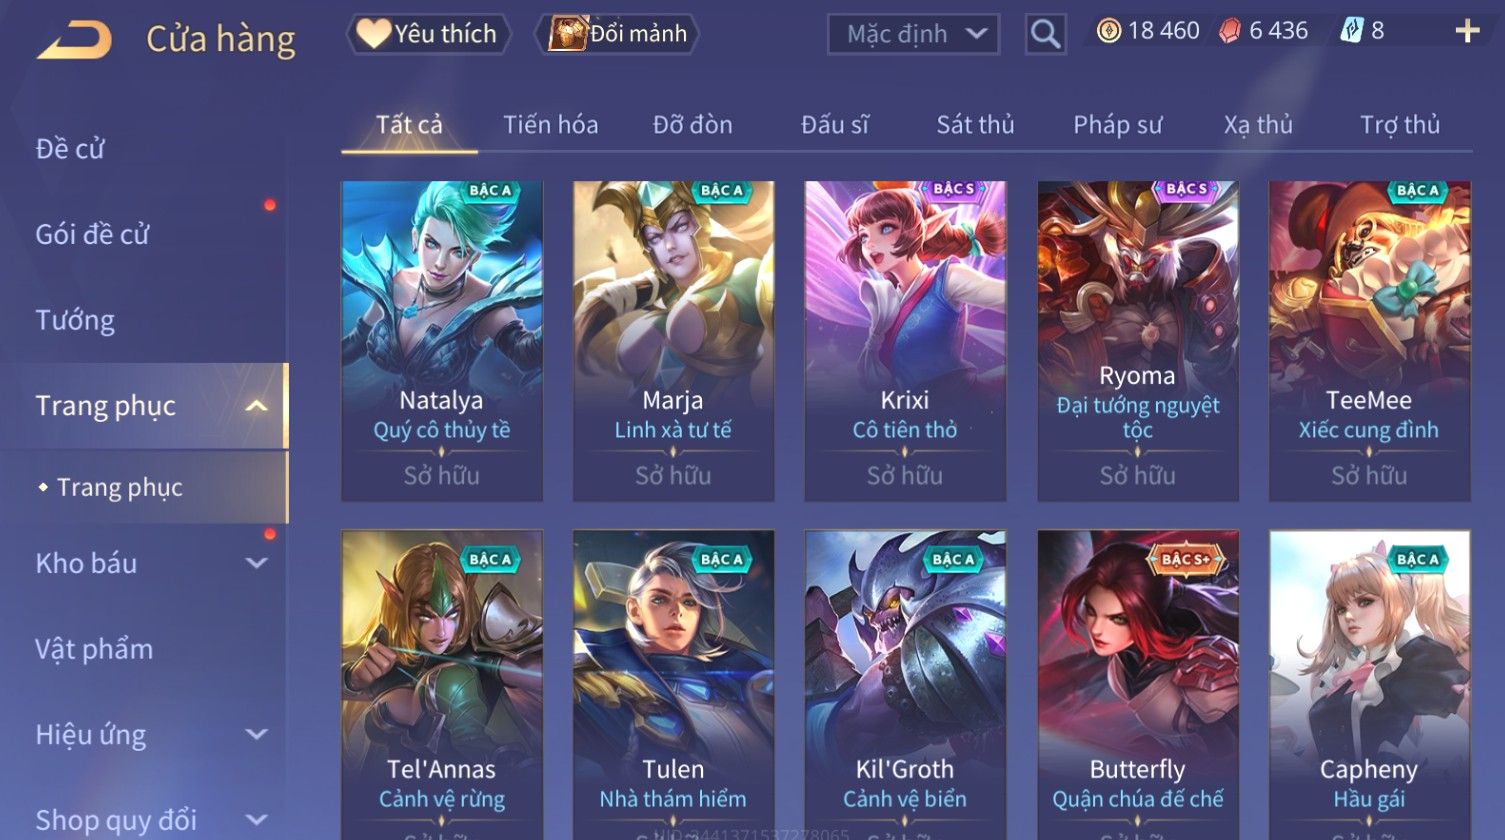Viewport: 1505px width, 840px height.
Task: Select the Tiến hóa tab
Action: point(550,125)
